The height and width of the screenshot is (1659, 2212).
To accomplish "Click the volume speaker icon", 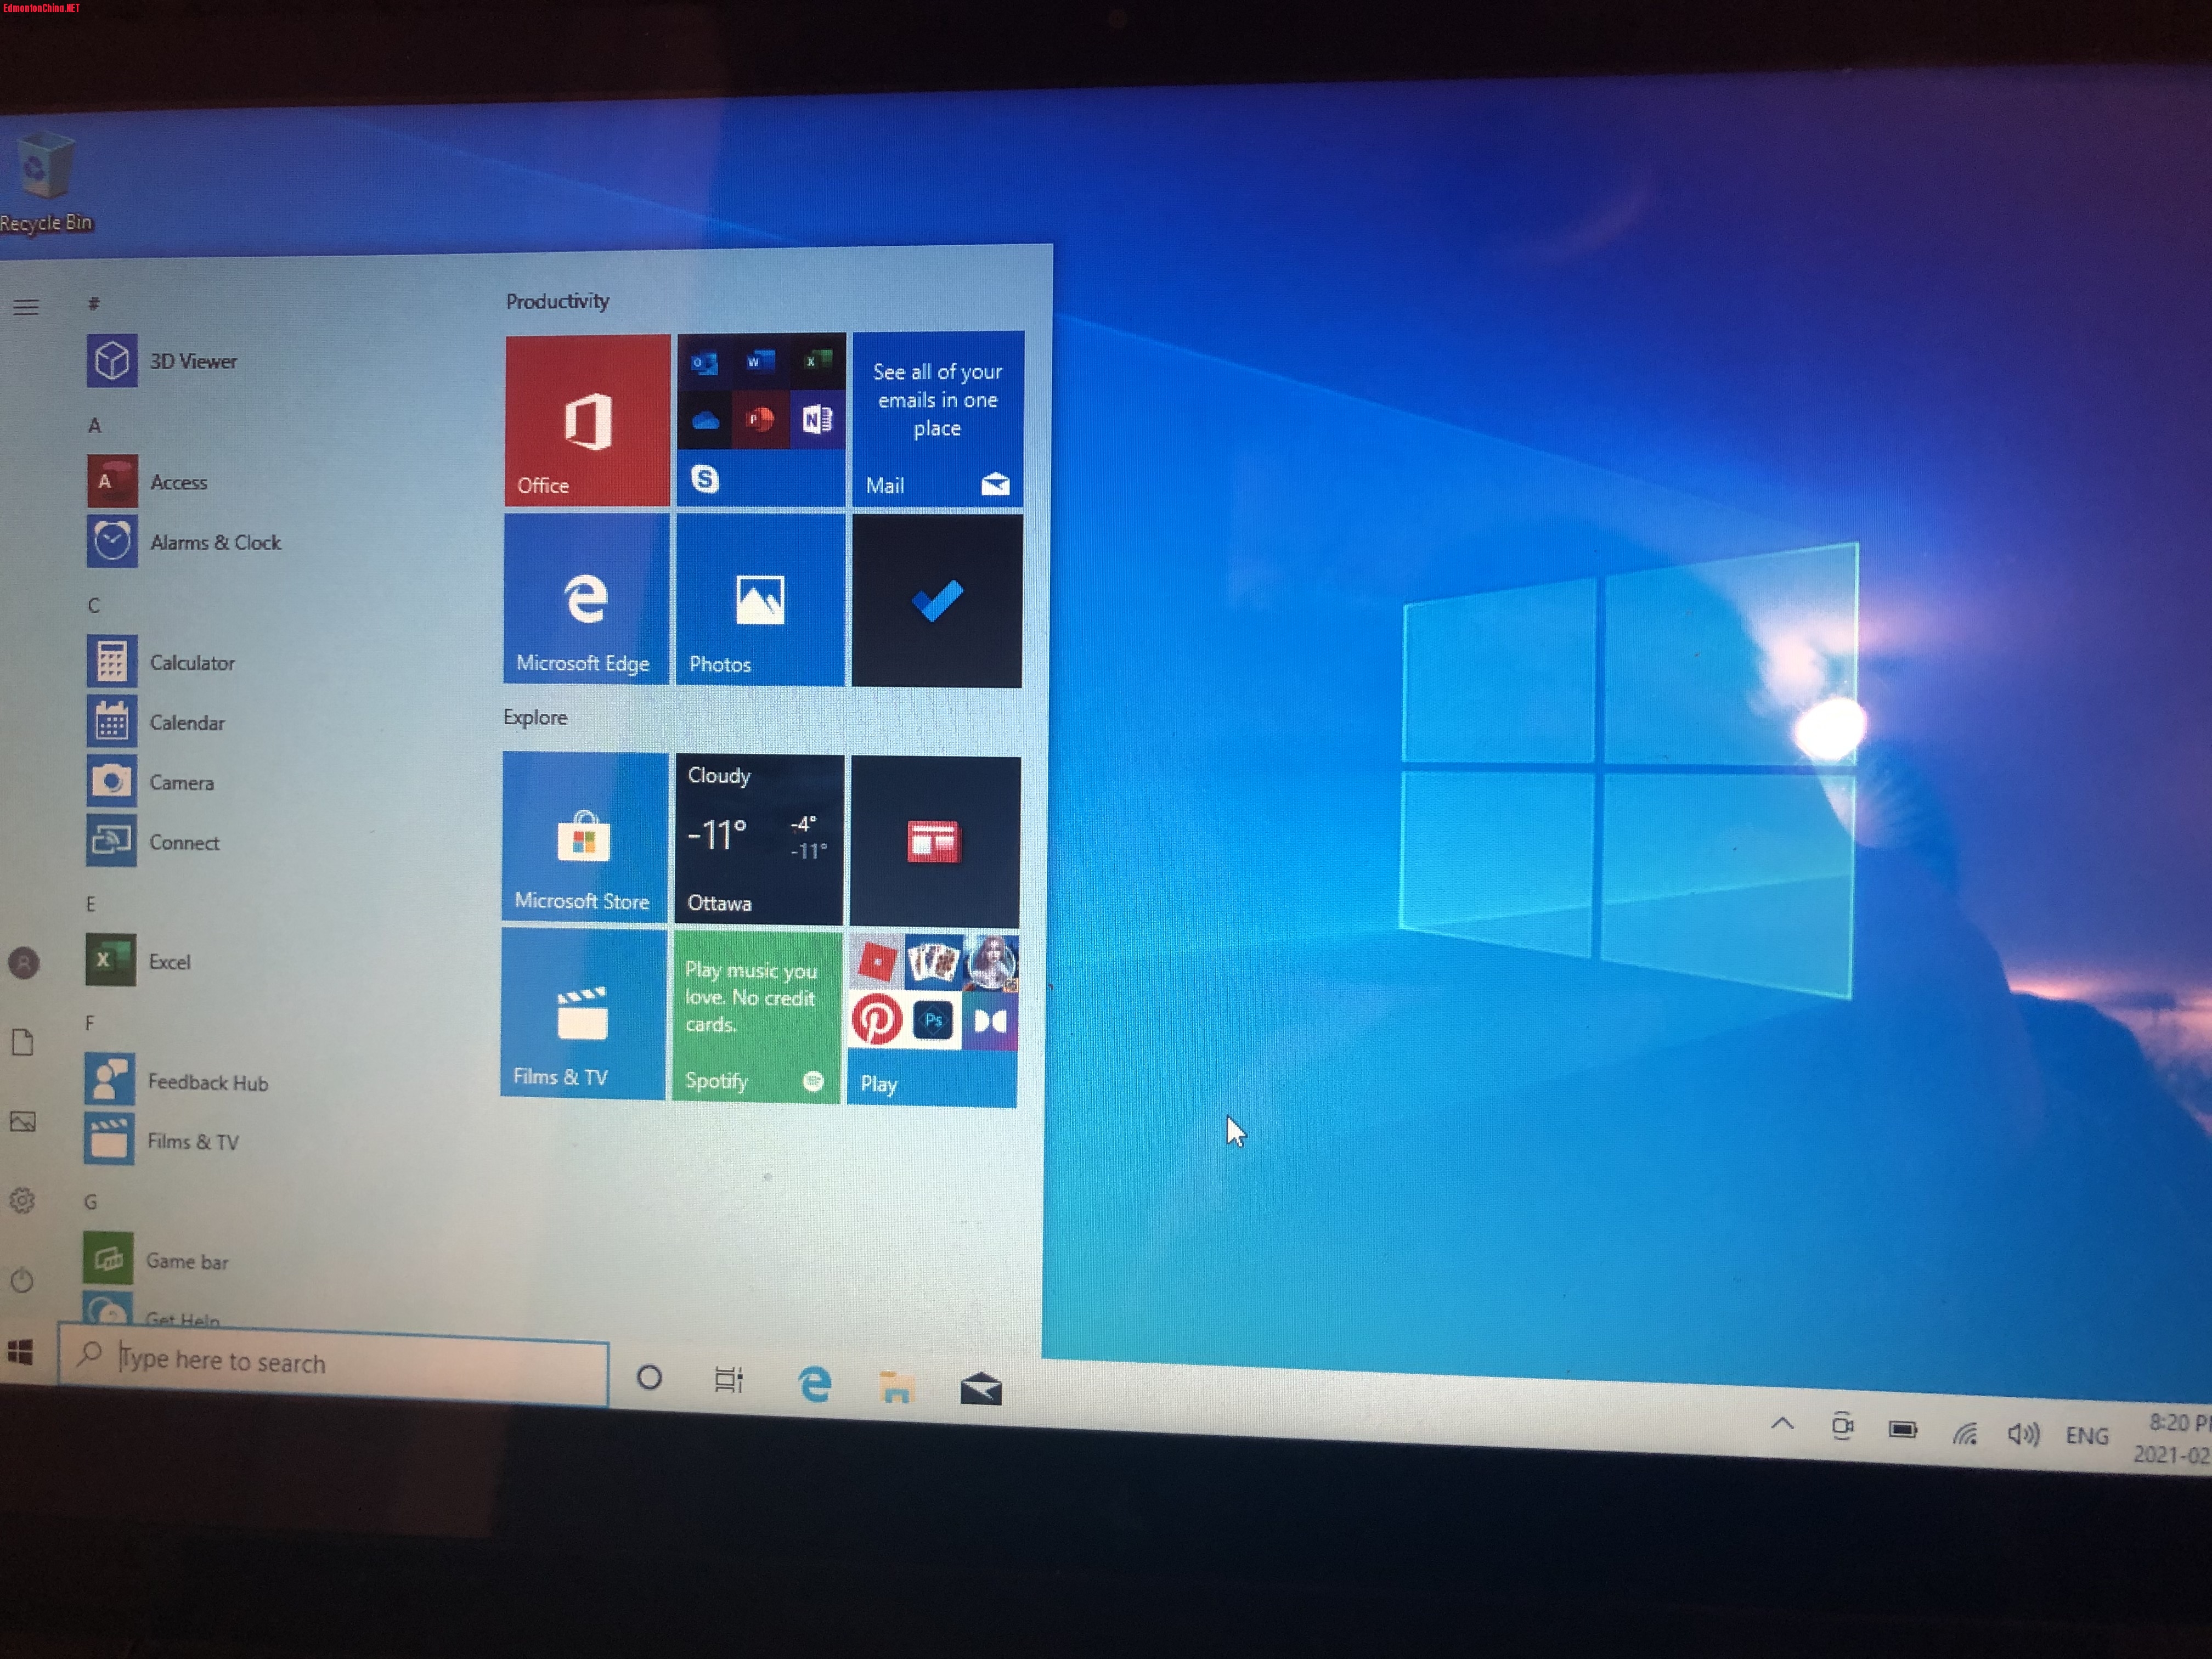I will click(2023, 1434).
